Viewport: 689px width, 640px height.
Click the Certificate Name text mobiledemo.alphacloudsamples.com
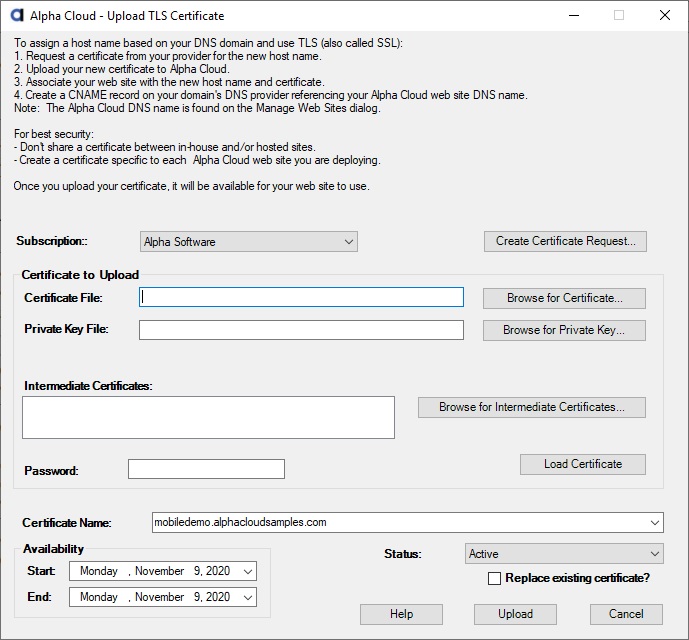coord(240,522)
